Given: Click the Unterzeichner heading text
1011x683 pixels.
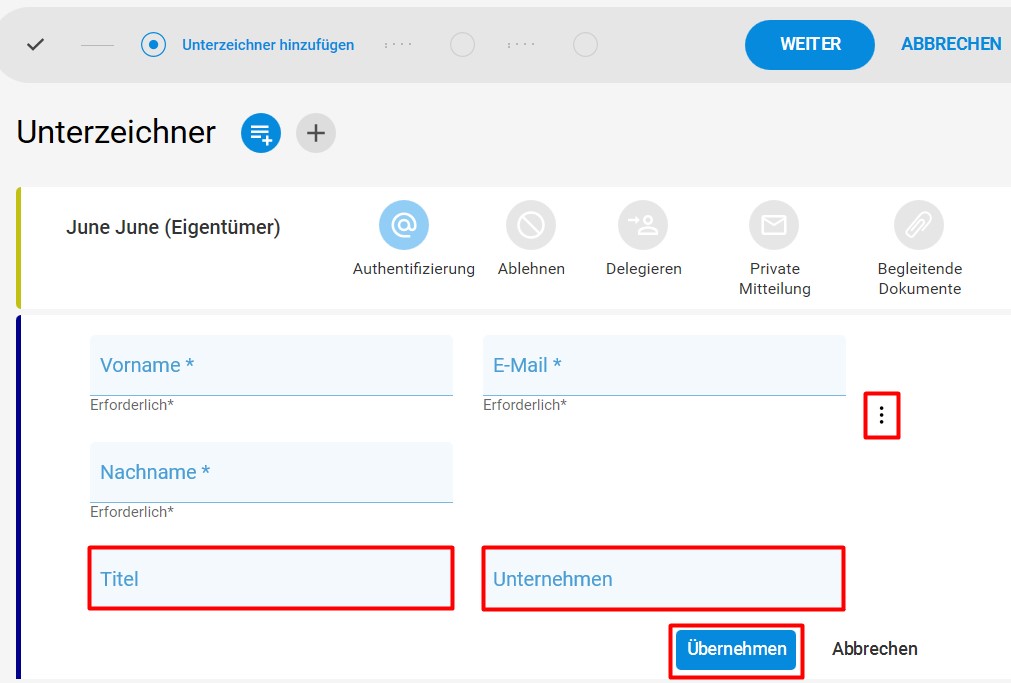Looking at the screenshot, I should tap(116, 132).
